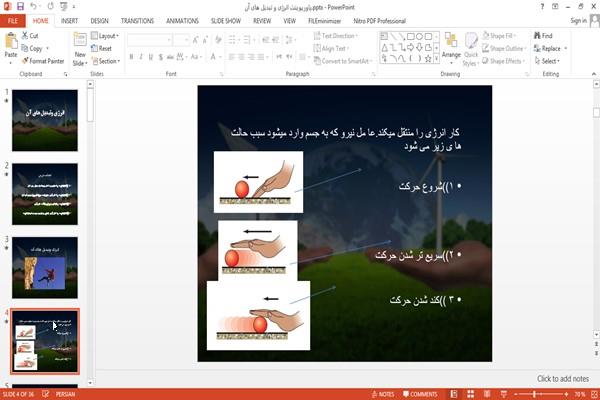Click the Copy button

pyautogui.click(x=32, y=48)
